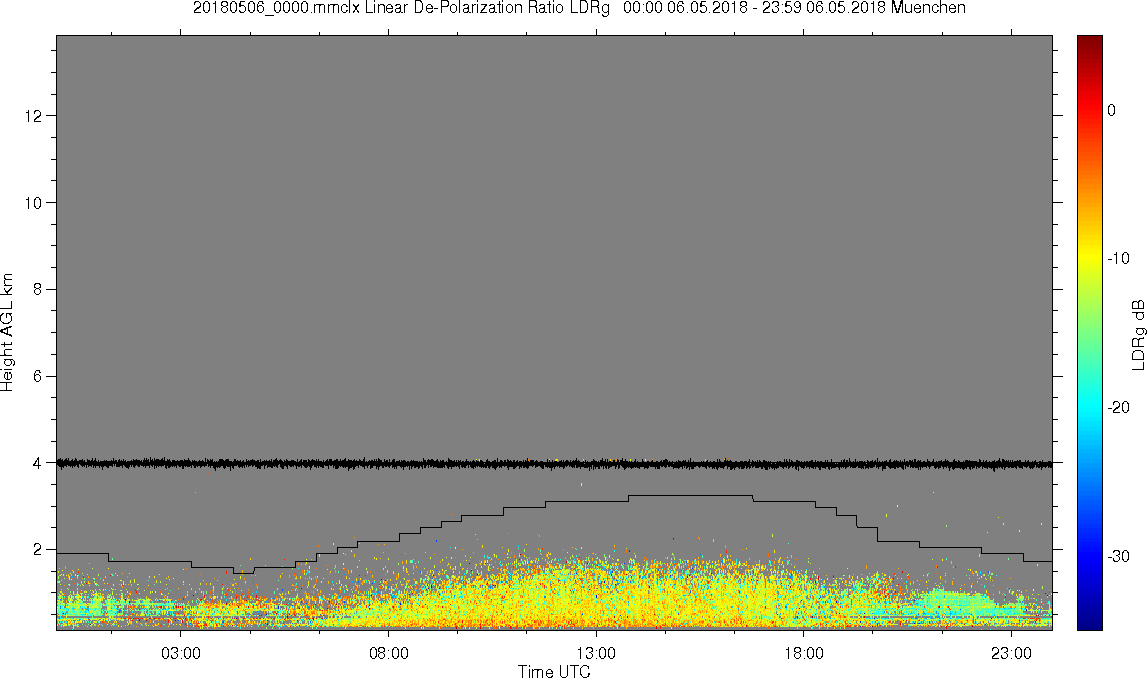This screenshot has width=1147, height=678.
Task: Click the 23:00 time tick label
Action: [1012, 653]
